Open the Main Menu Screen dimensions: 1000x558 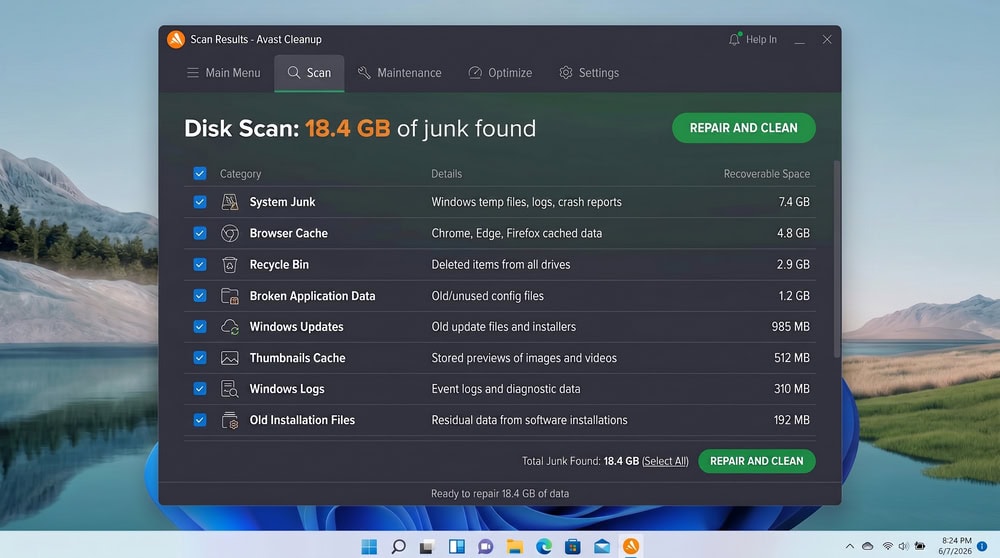tap(223, 73)
